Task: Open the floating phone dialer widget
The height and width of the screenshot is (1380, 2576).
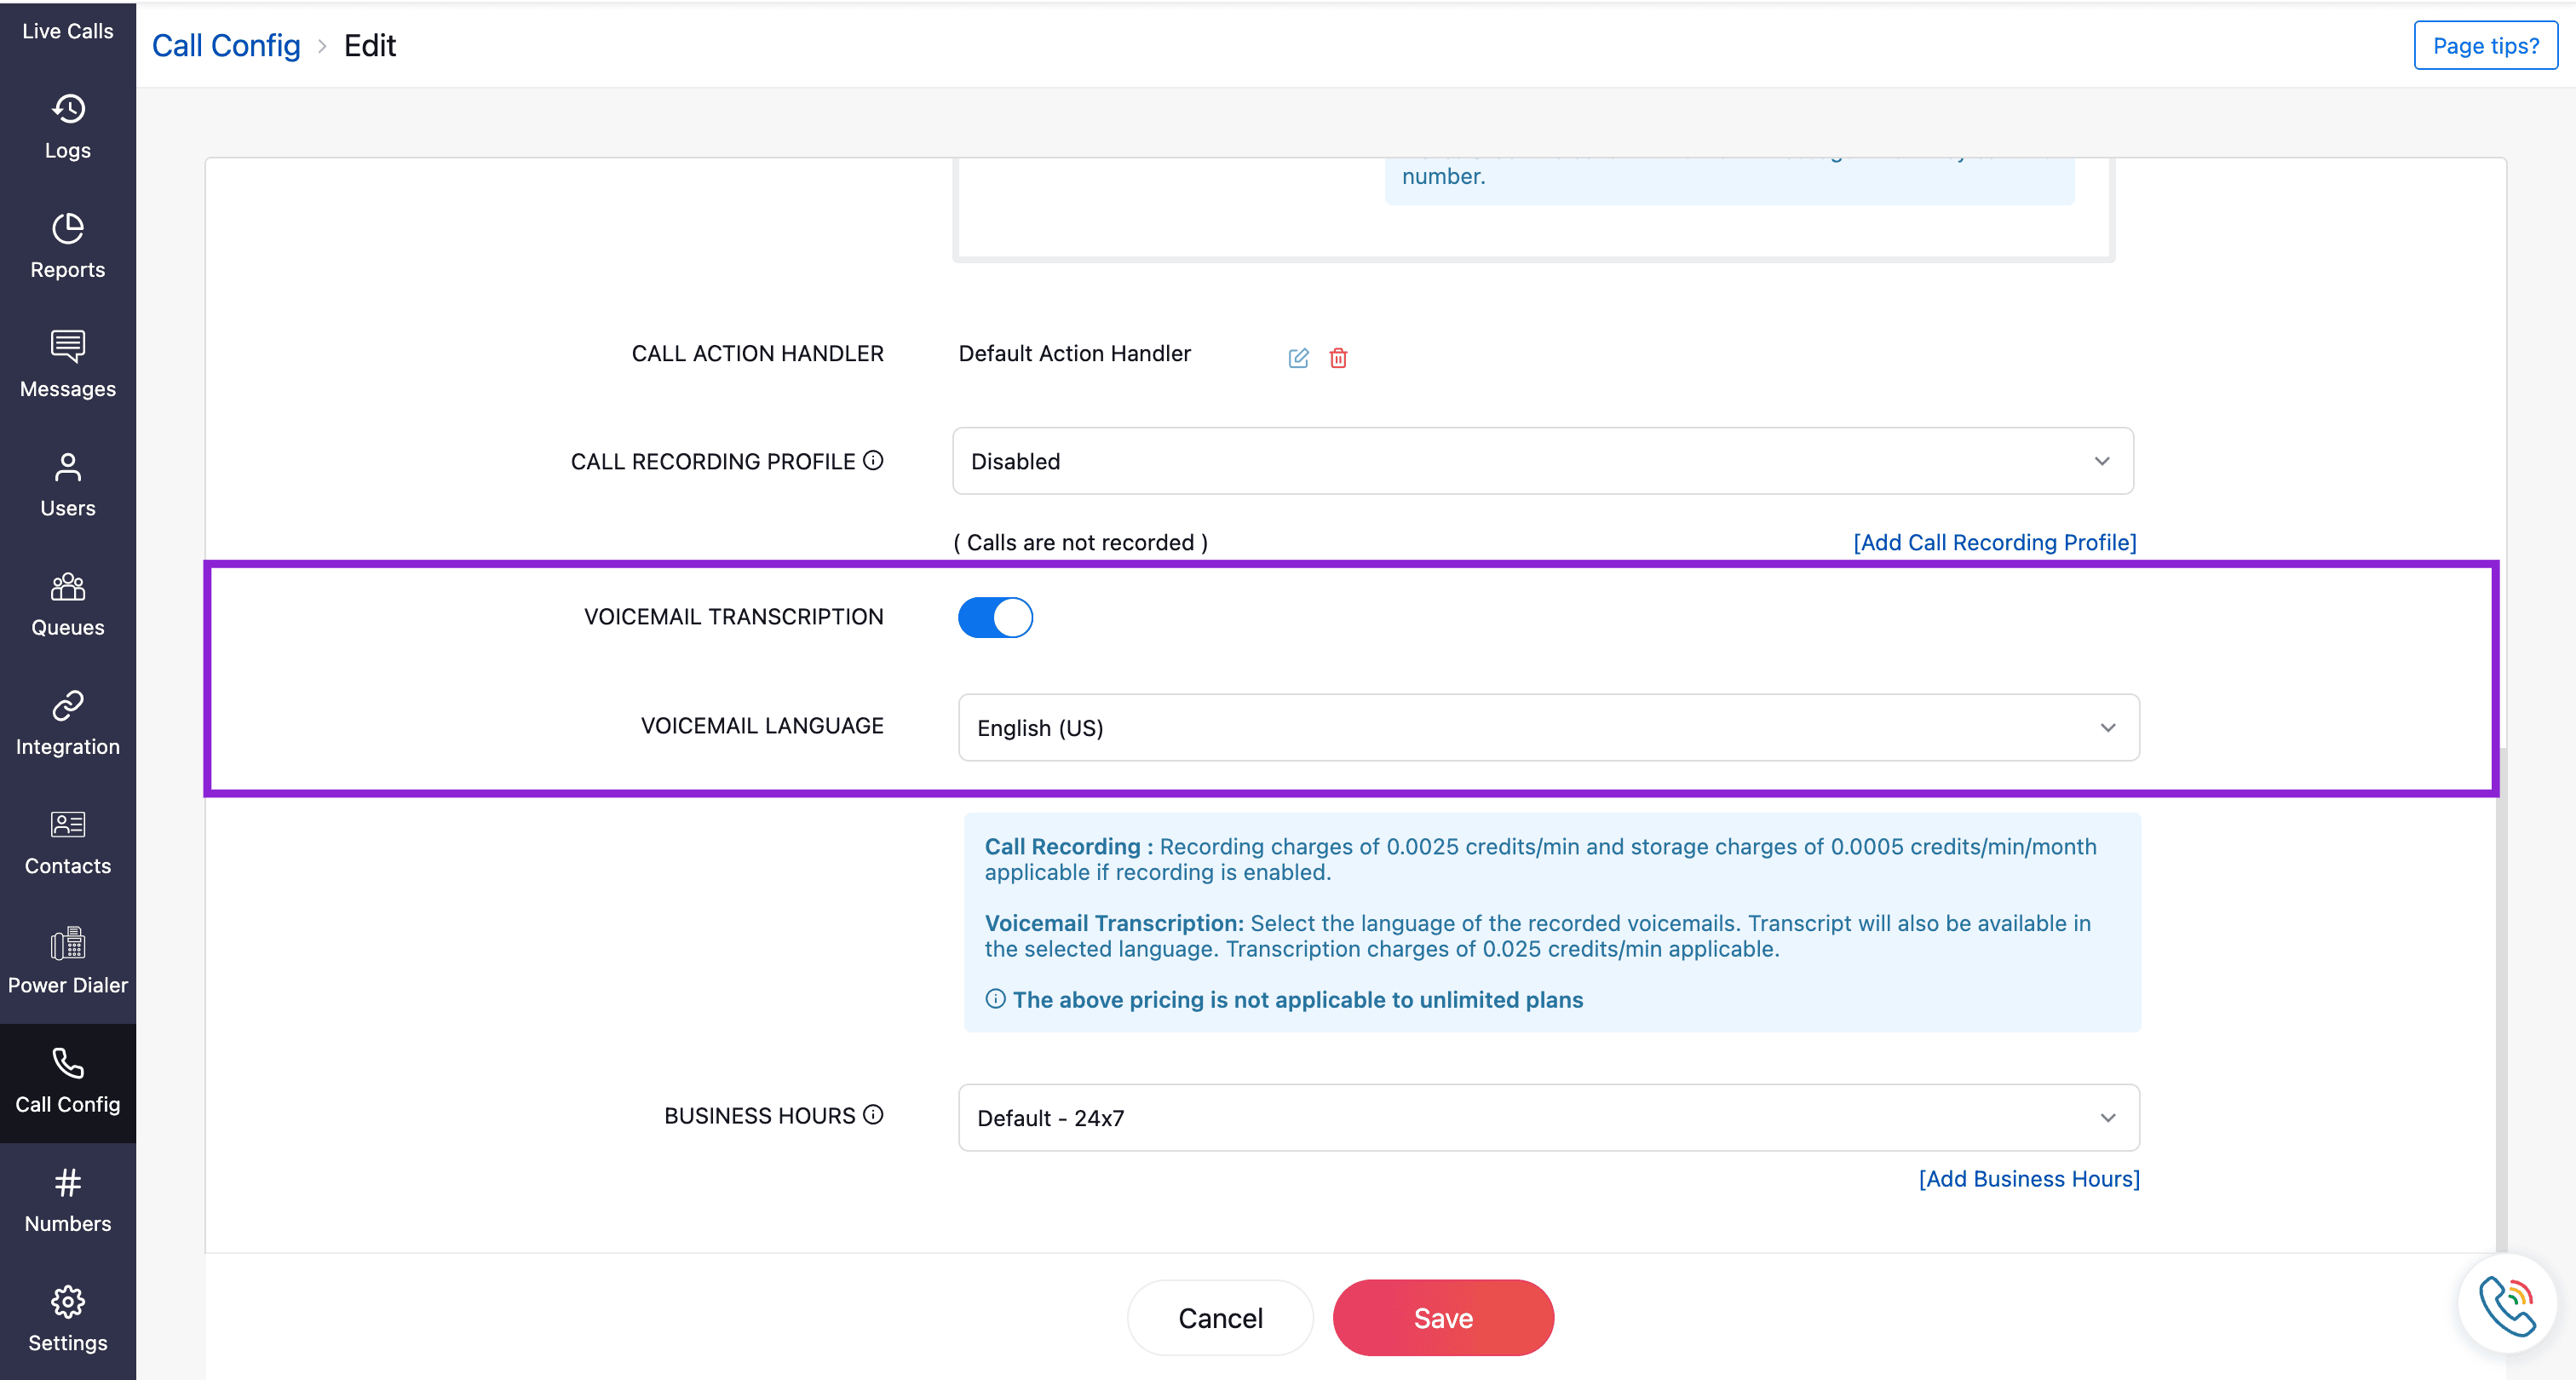Action: [2507, 1305]
